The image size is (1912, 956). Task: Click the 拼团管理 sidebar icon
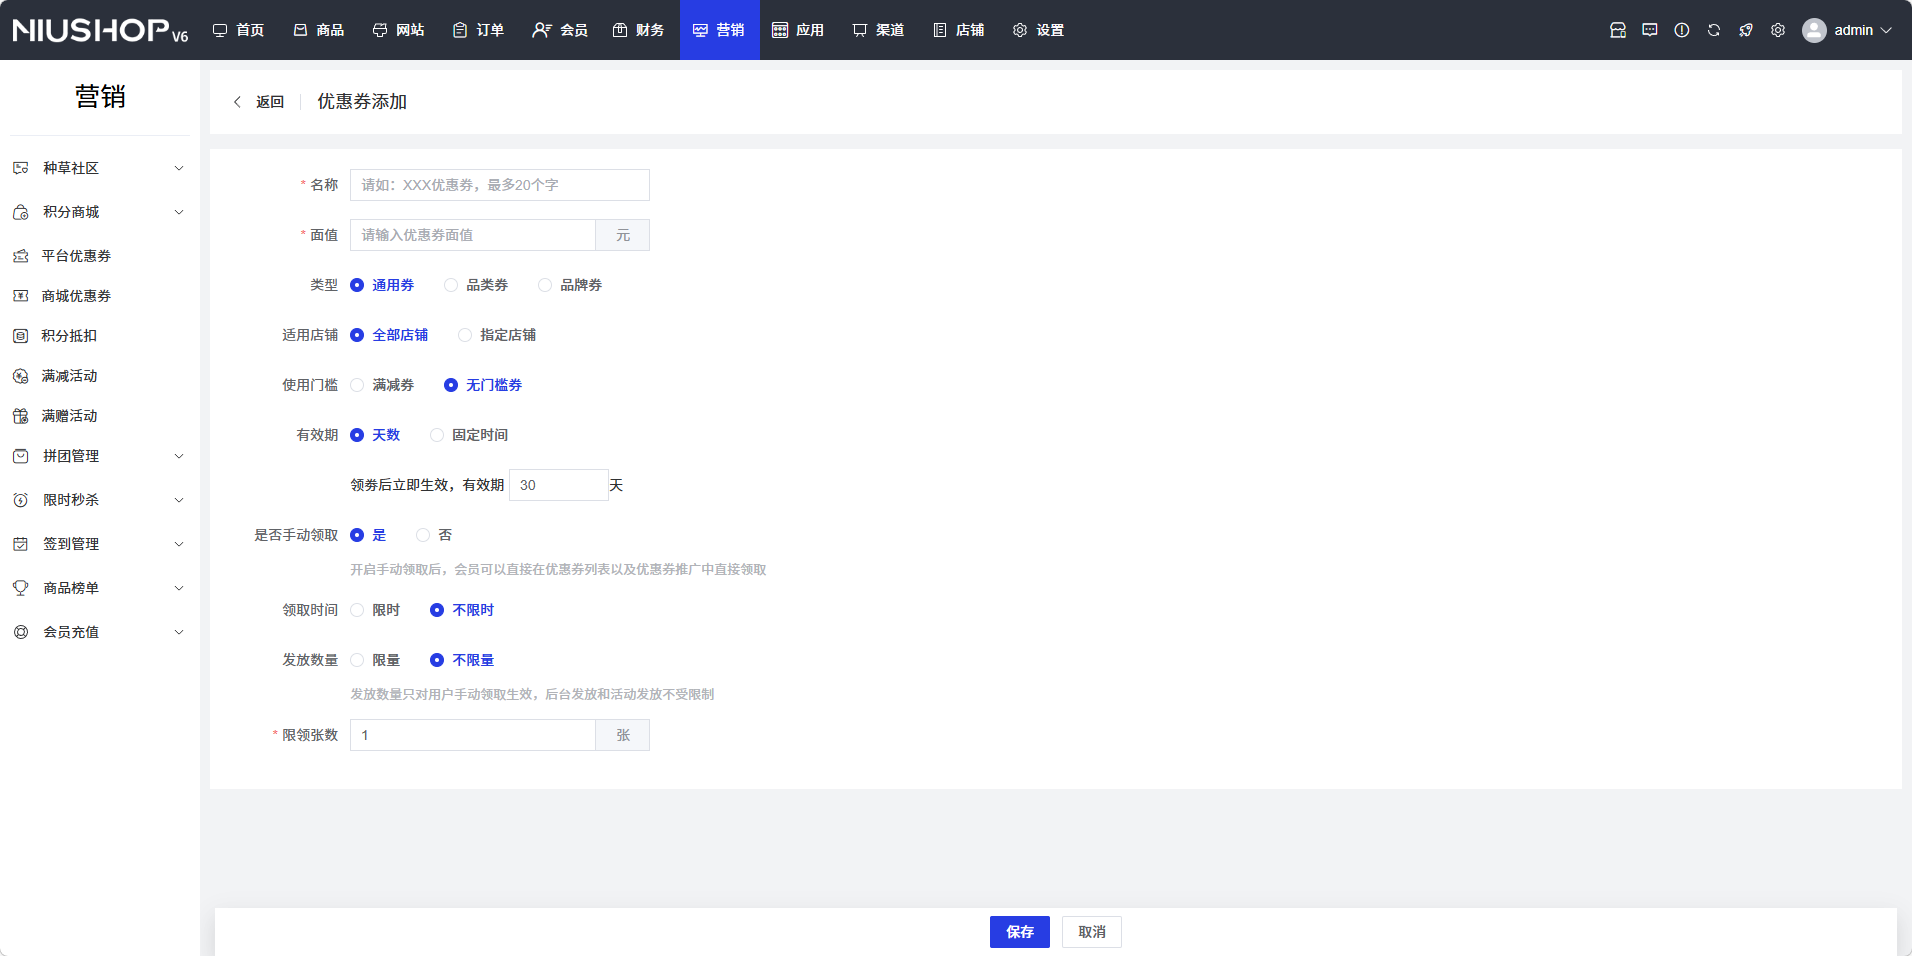21,456
